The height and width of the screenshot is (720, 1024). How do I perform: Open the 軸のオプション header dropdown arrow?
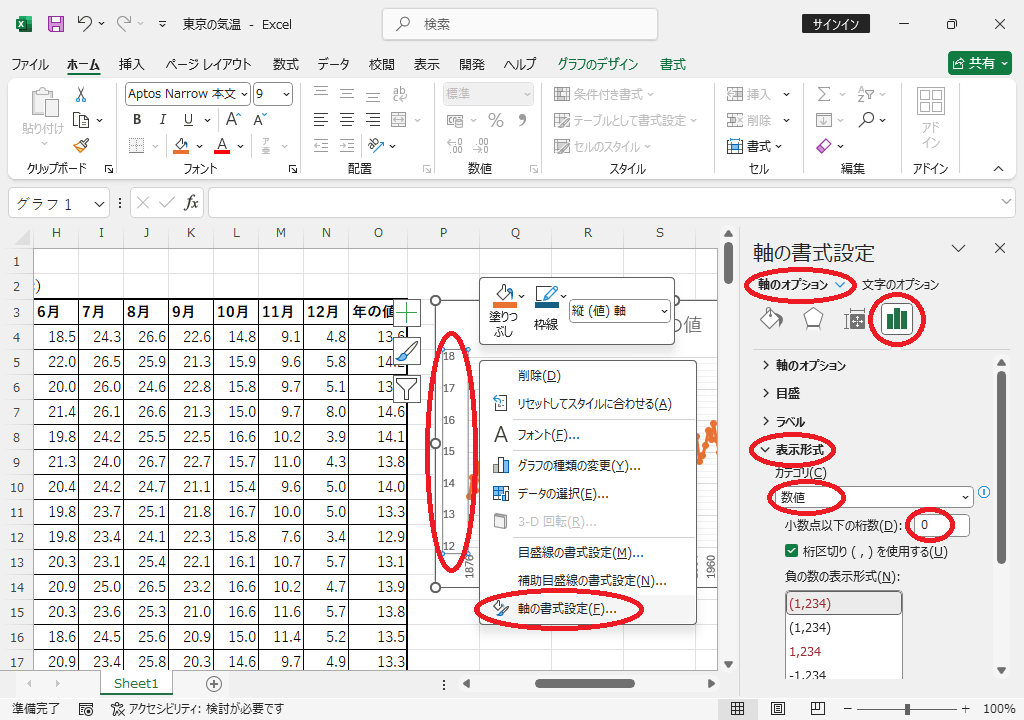pos(842,285)
